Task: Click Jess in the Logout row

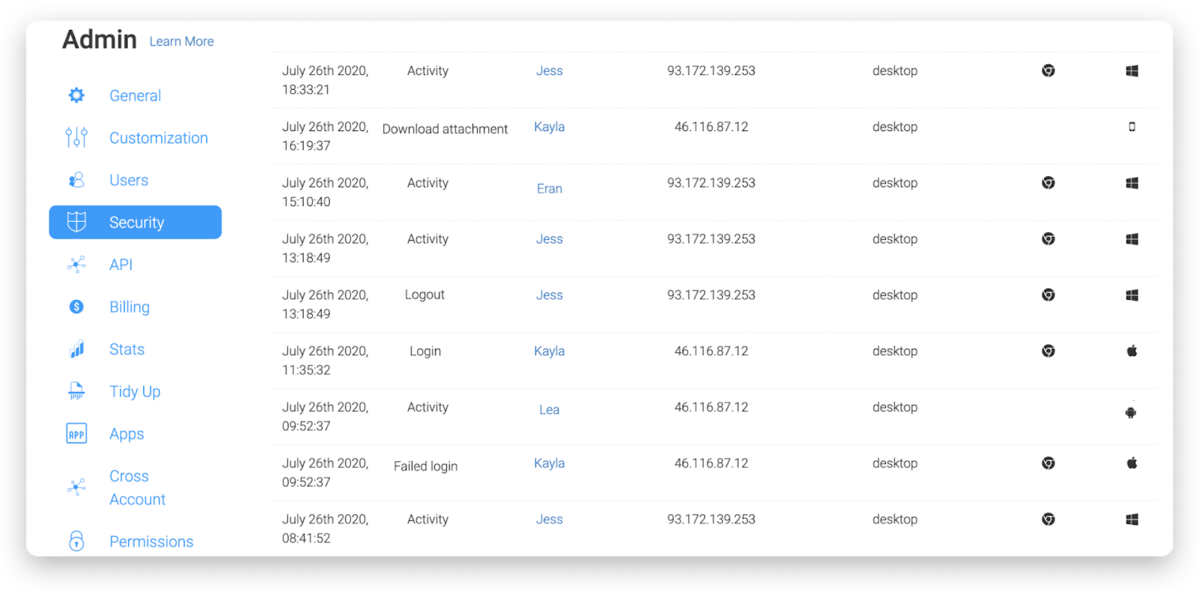Action: pyautogui.click(x=549, y=295)
